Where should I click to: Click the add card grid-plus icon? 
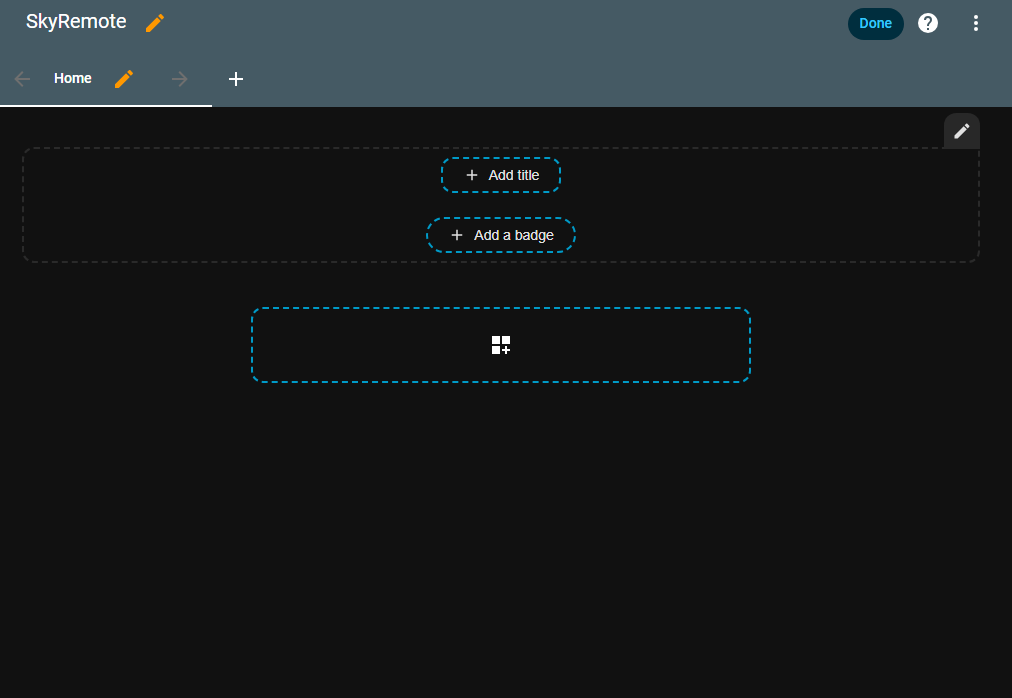tap(501, 345)
